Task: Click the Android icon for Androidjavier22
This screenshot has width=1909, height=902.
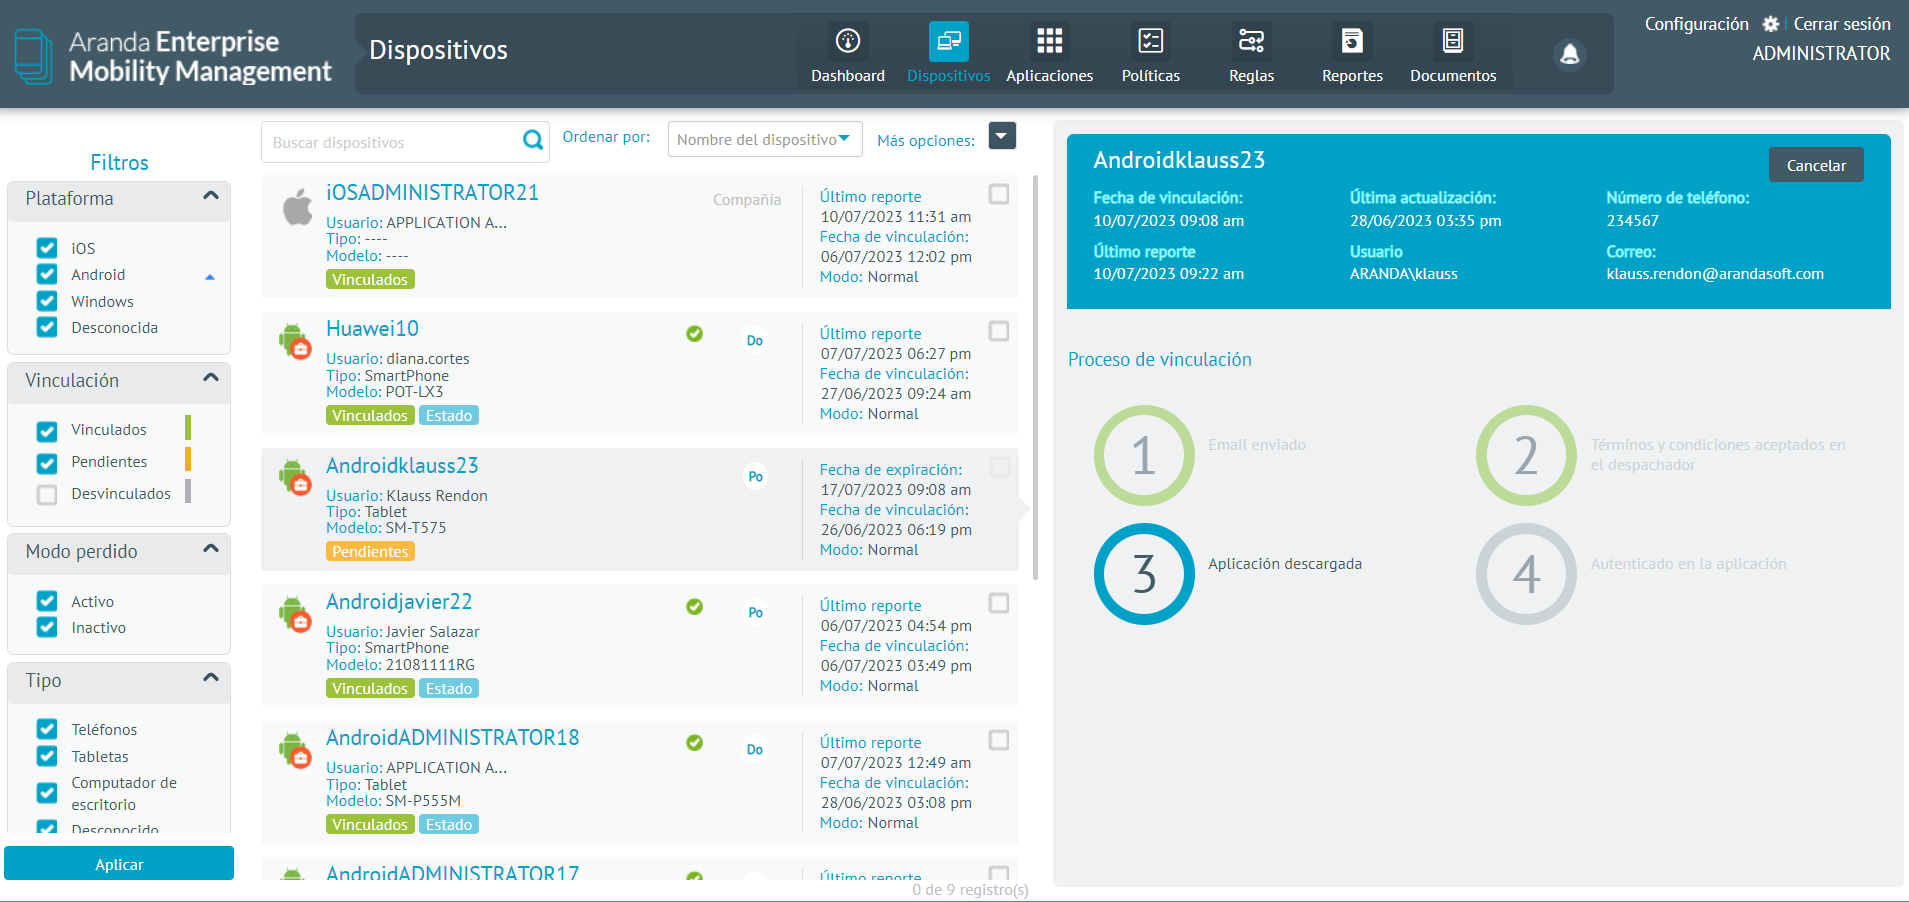Action: [294, 613]
